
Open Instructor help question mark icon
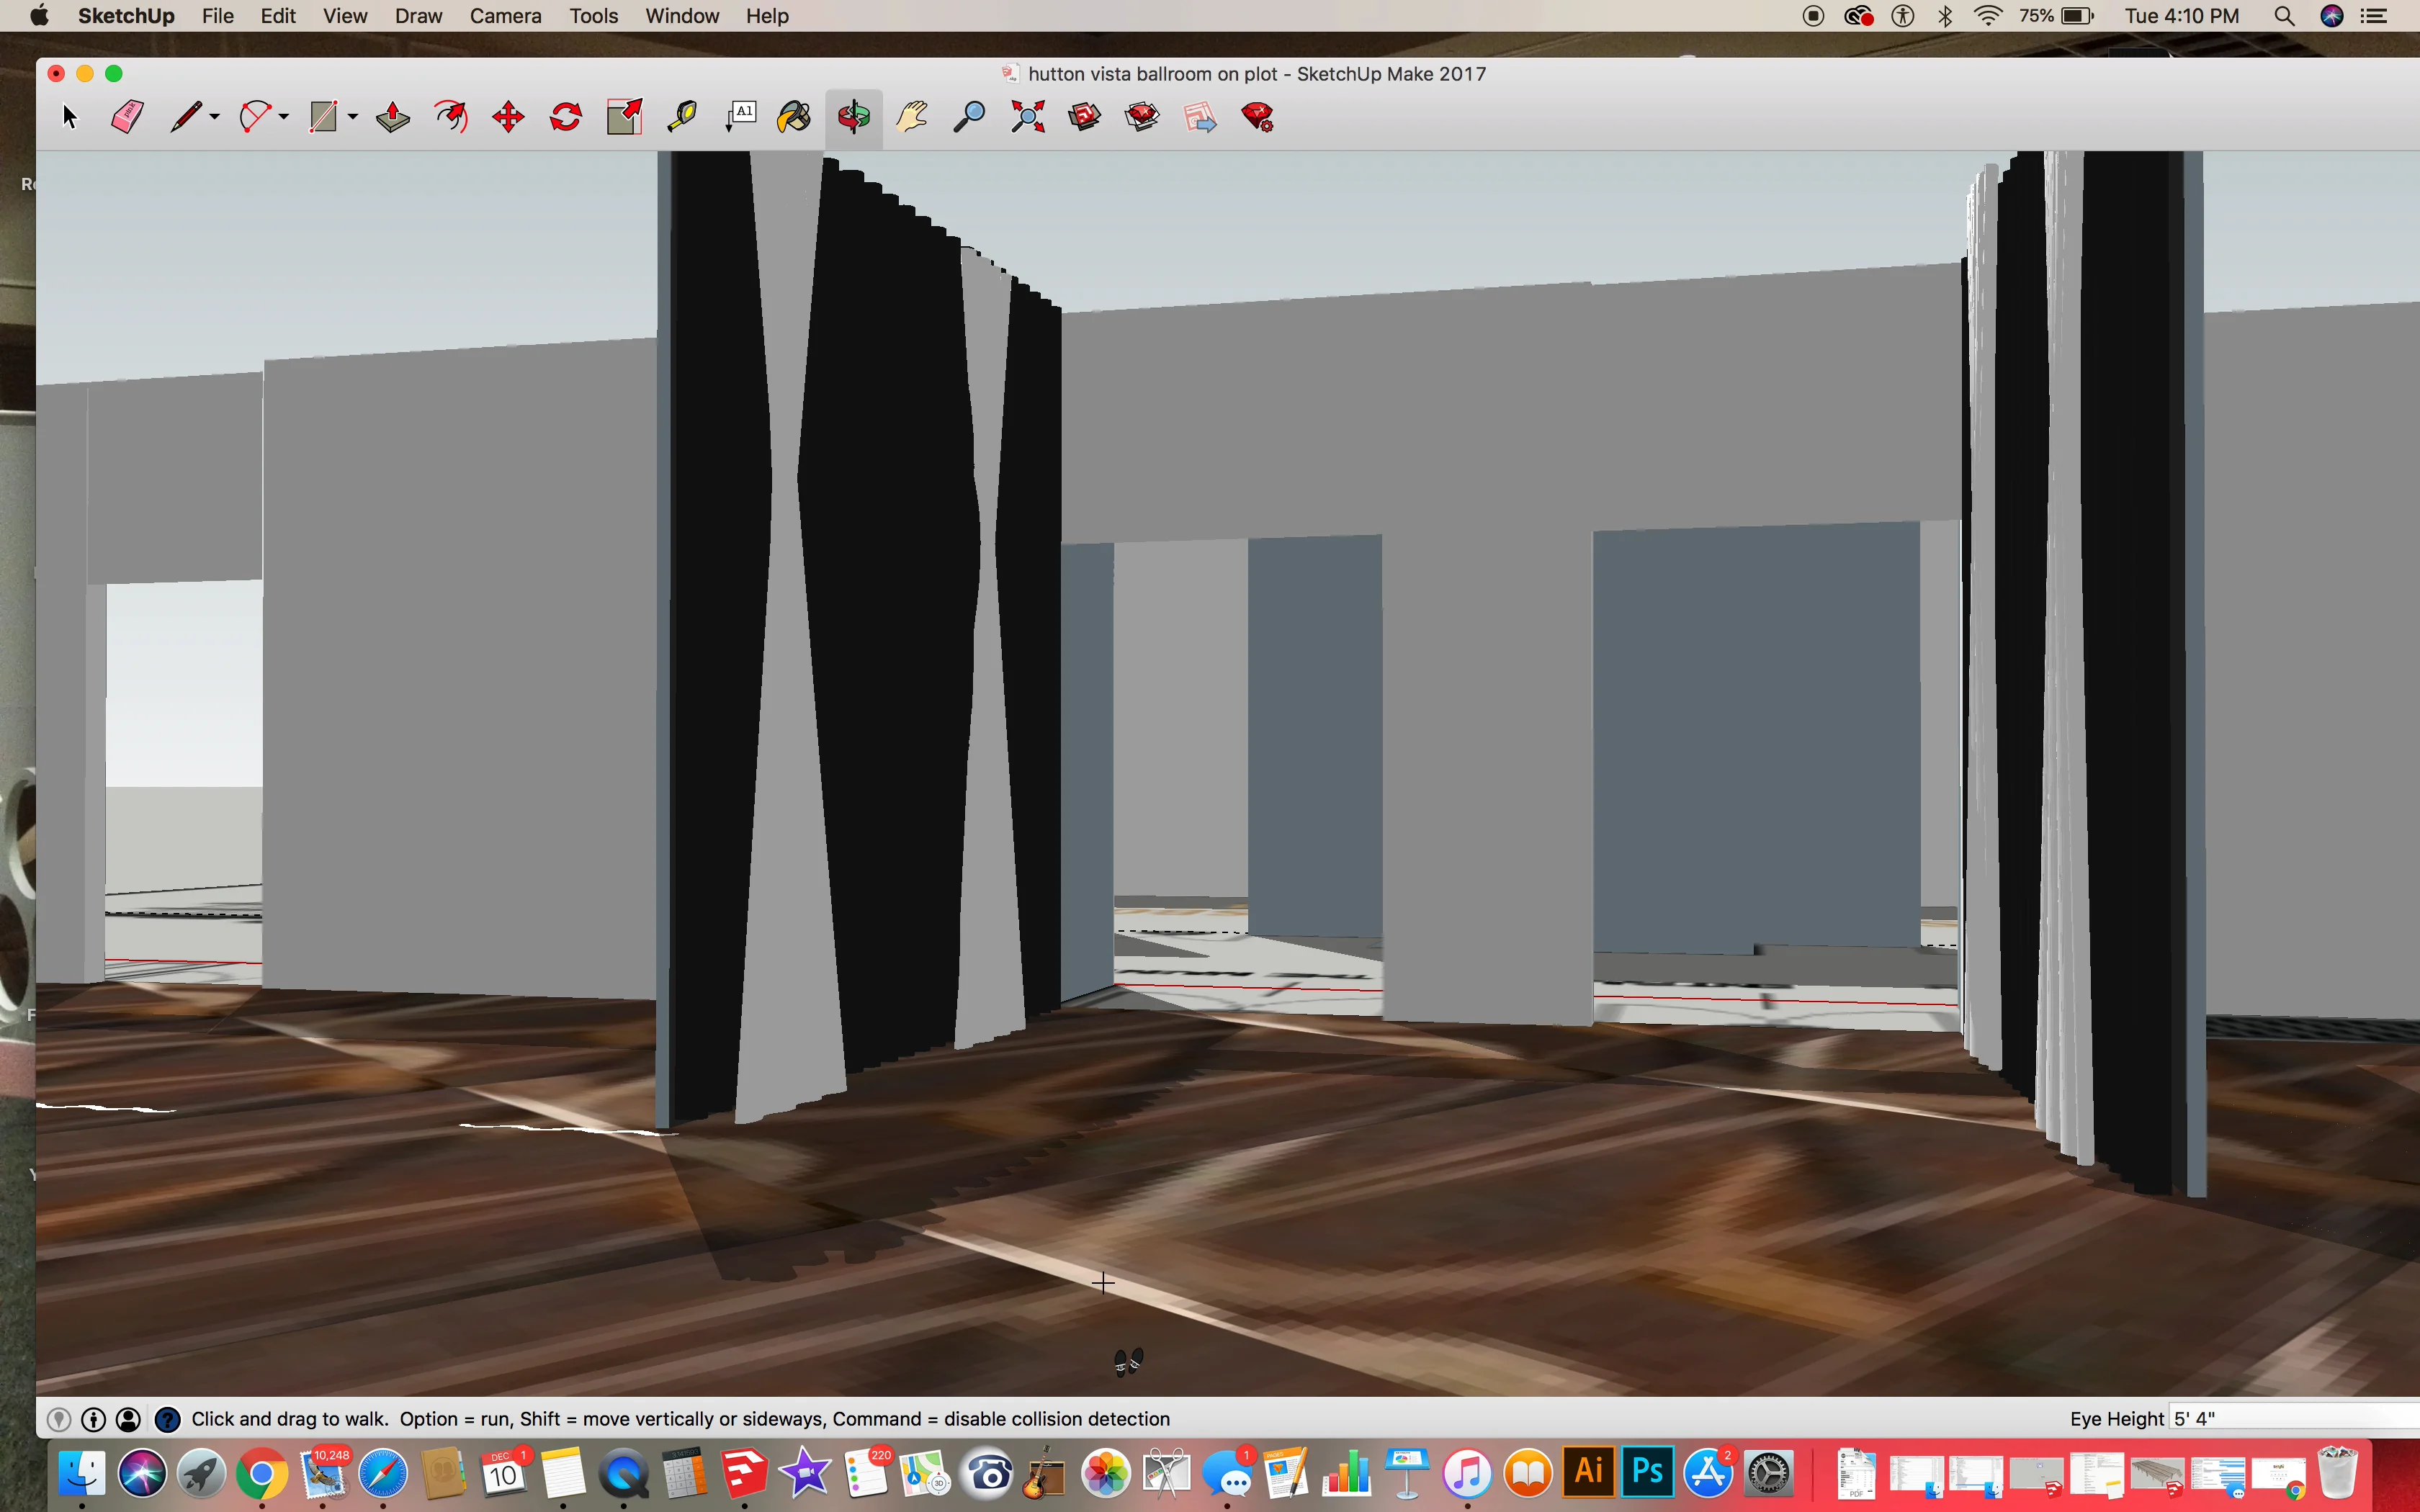tap(168, 1419)
